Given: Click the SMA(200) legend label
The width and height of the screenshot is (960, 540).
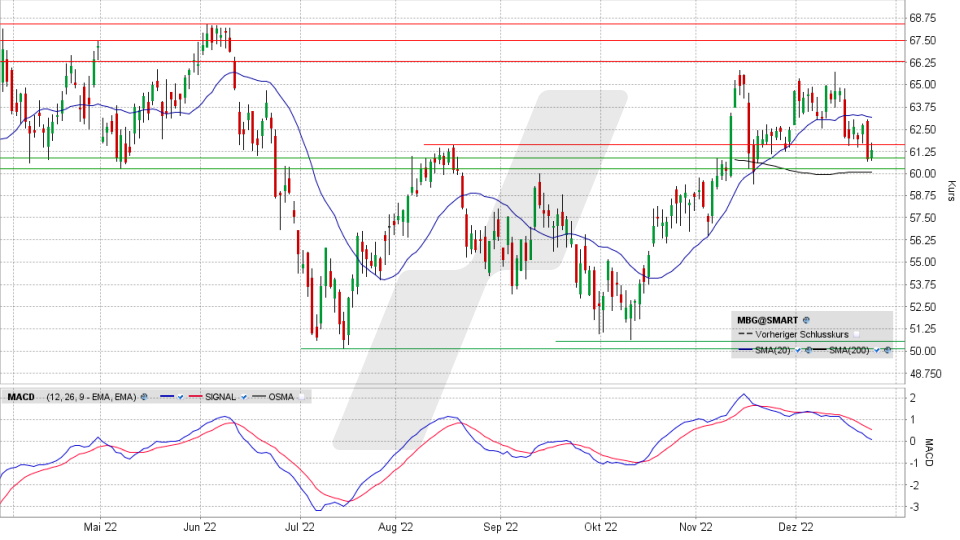Looking at the screenshot, I should point(849,350).
